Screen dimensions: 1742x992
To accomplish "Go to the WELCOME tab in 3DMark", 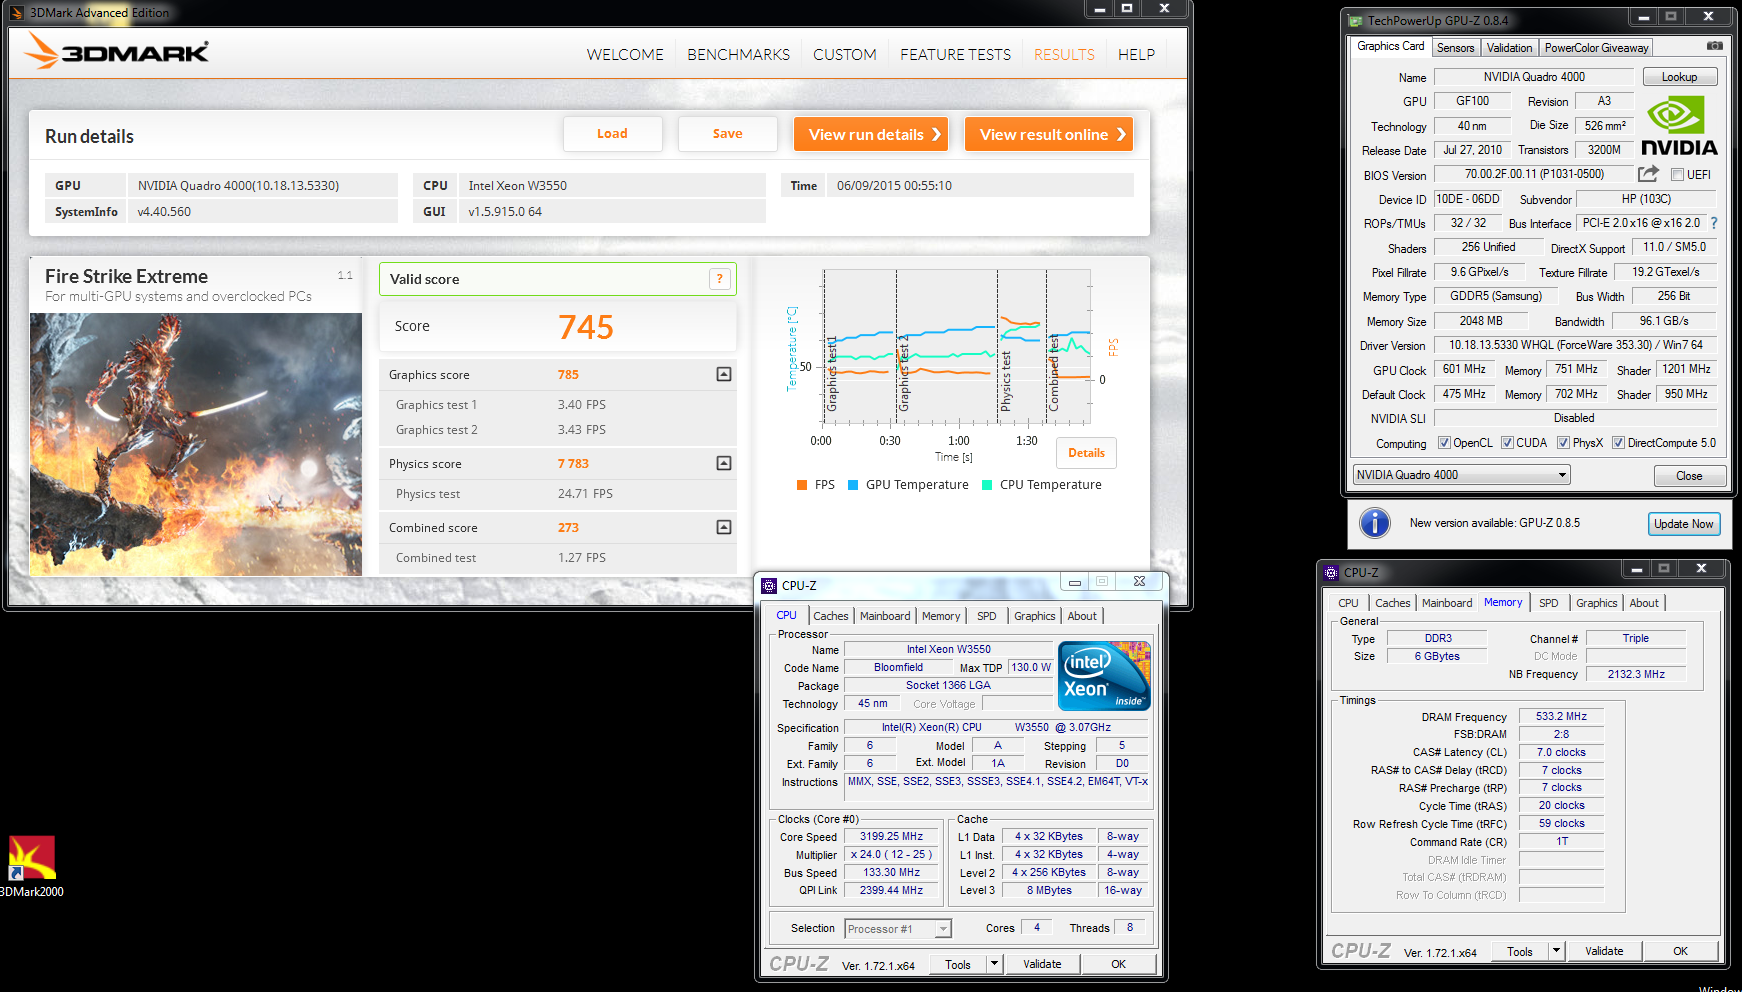I will pyautogui.click(x=625, y=55).
